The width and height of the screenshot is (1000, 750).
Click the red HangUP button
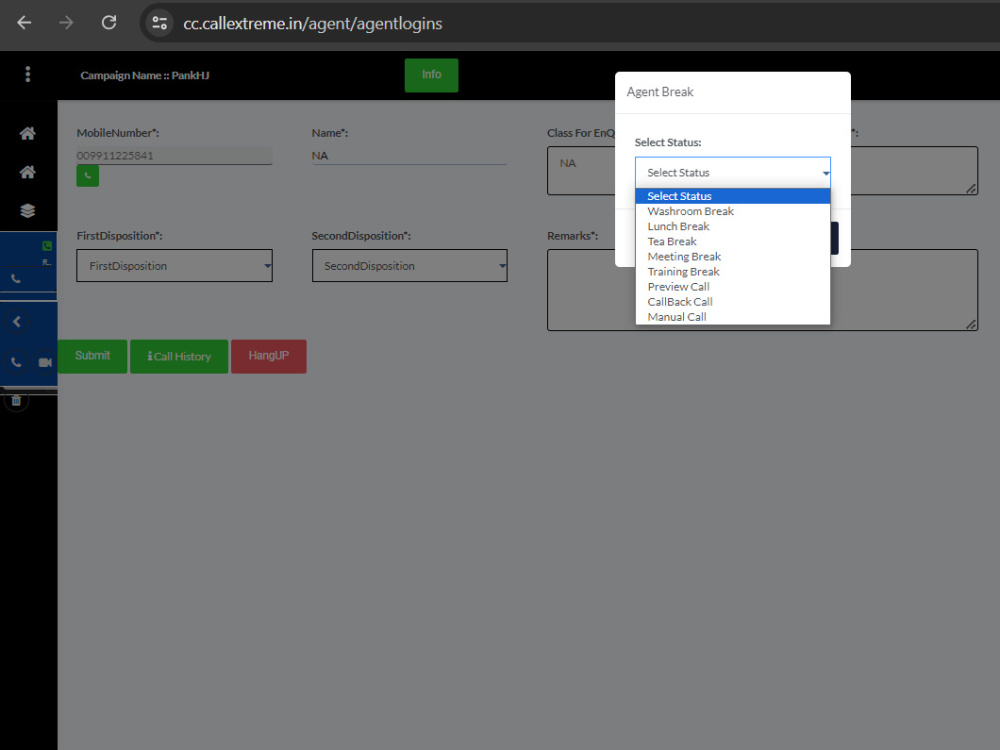coord(268,356)
